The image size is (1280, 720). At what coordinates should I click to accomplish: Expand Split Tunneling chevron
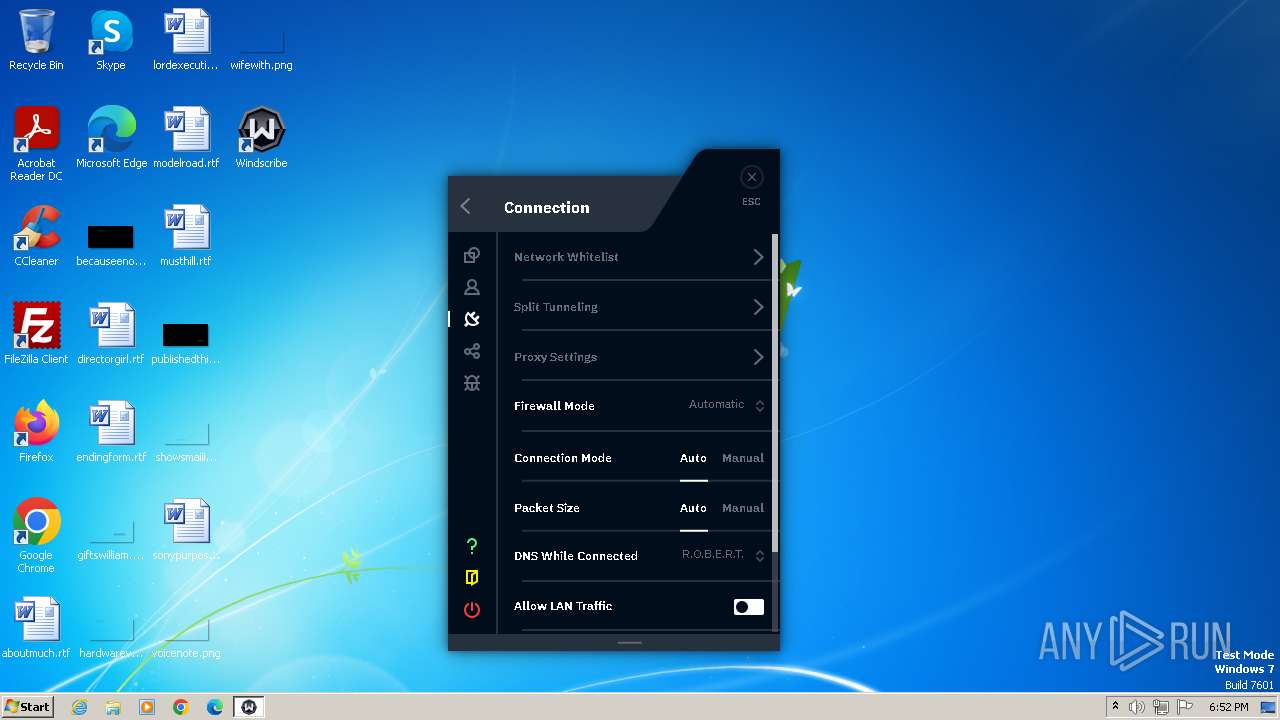click(x=758, y=307)
